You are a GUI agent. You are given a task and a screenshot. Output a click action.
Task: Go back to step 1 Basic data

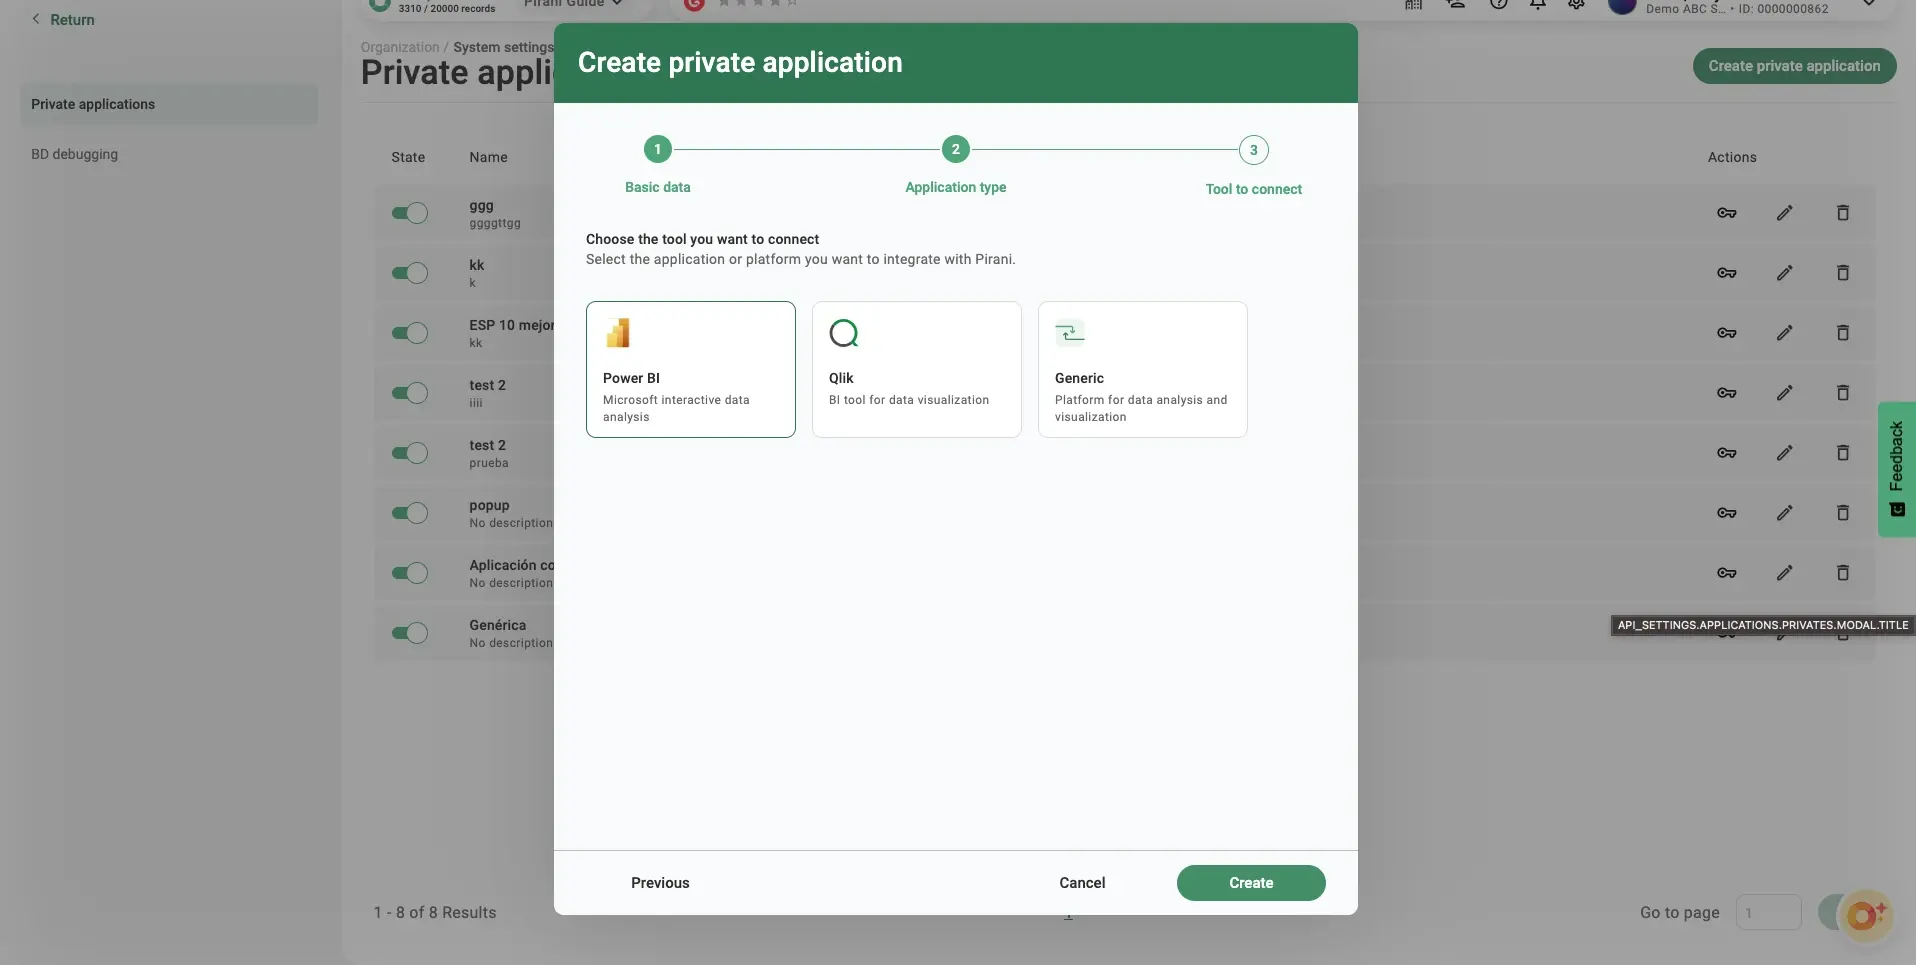(657, 150)
